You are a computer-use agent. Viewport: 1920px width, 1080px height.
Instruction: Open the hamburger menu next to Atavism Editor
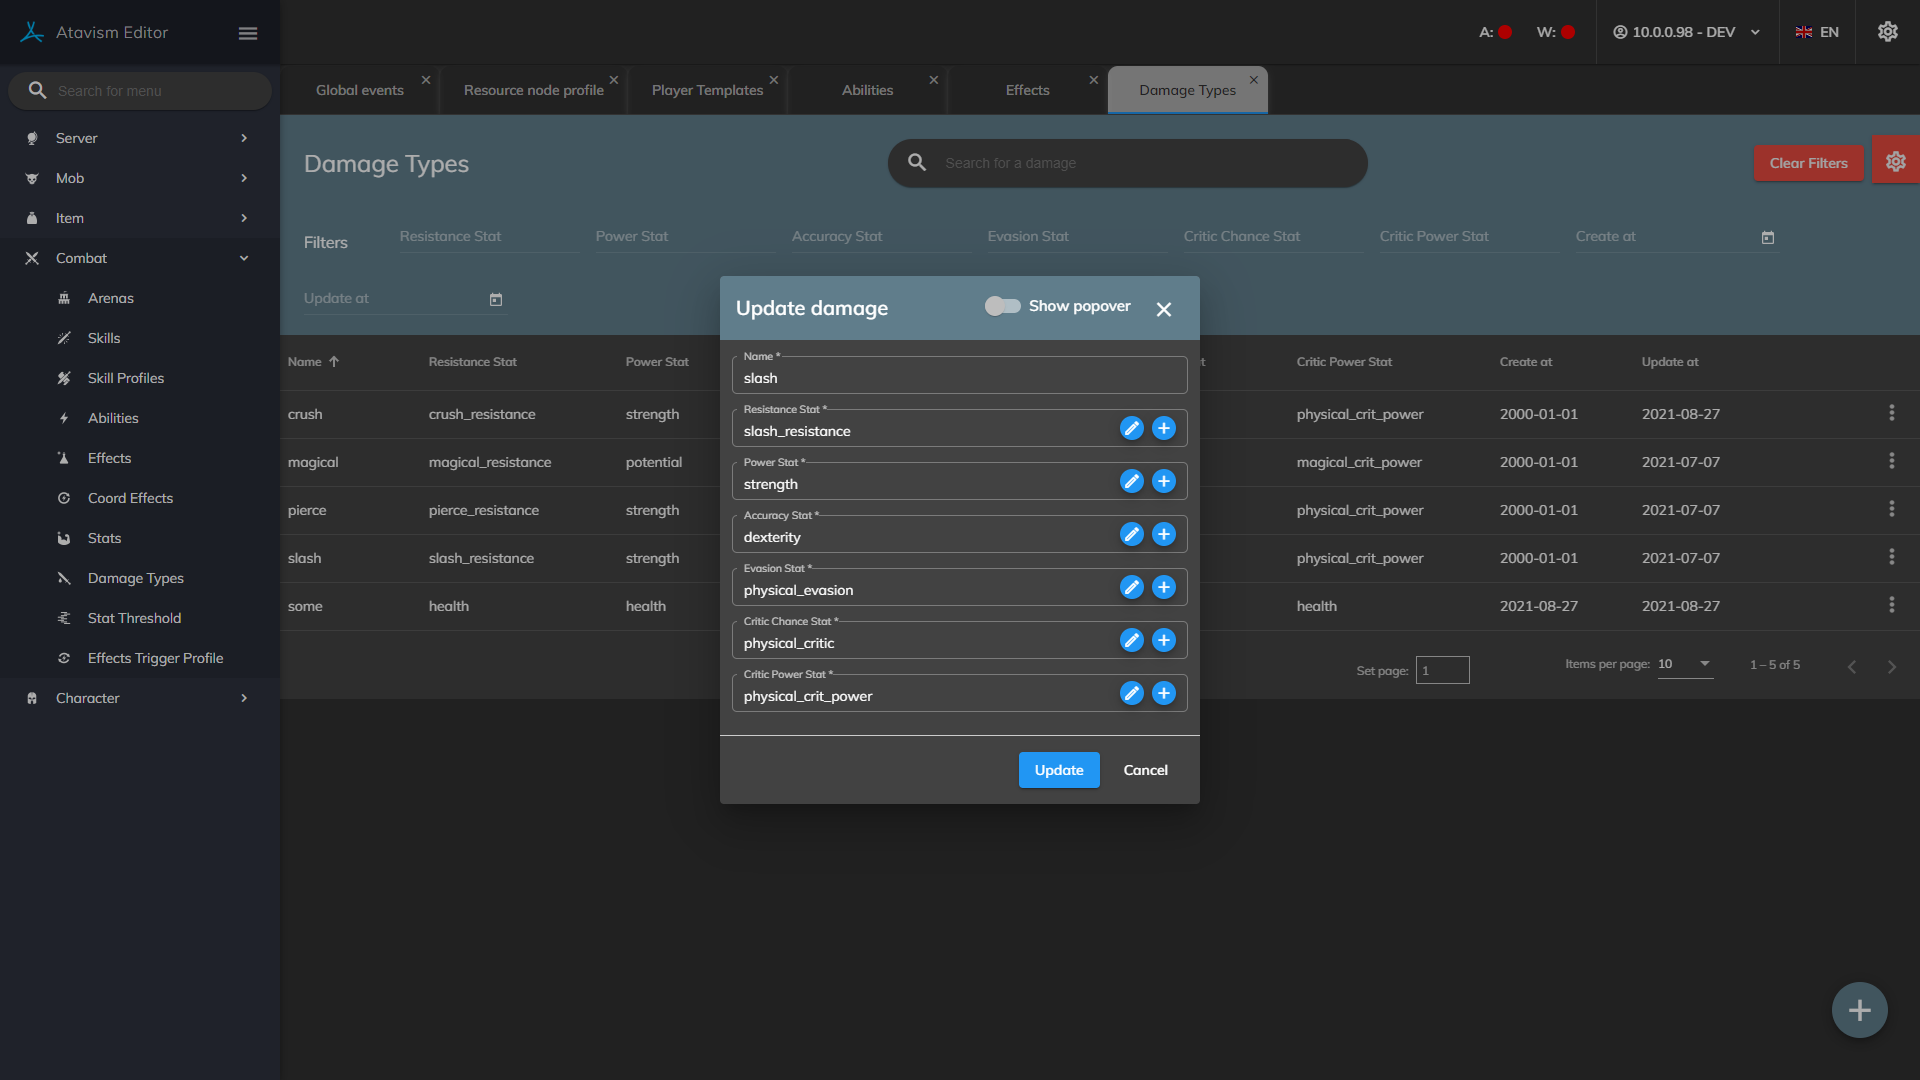[248, 33]
